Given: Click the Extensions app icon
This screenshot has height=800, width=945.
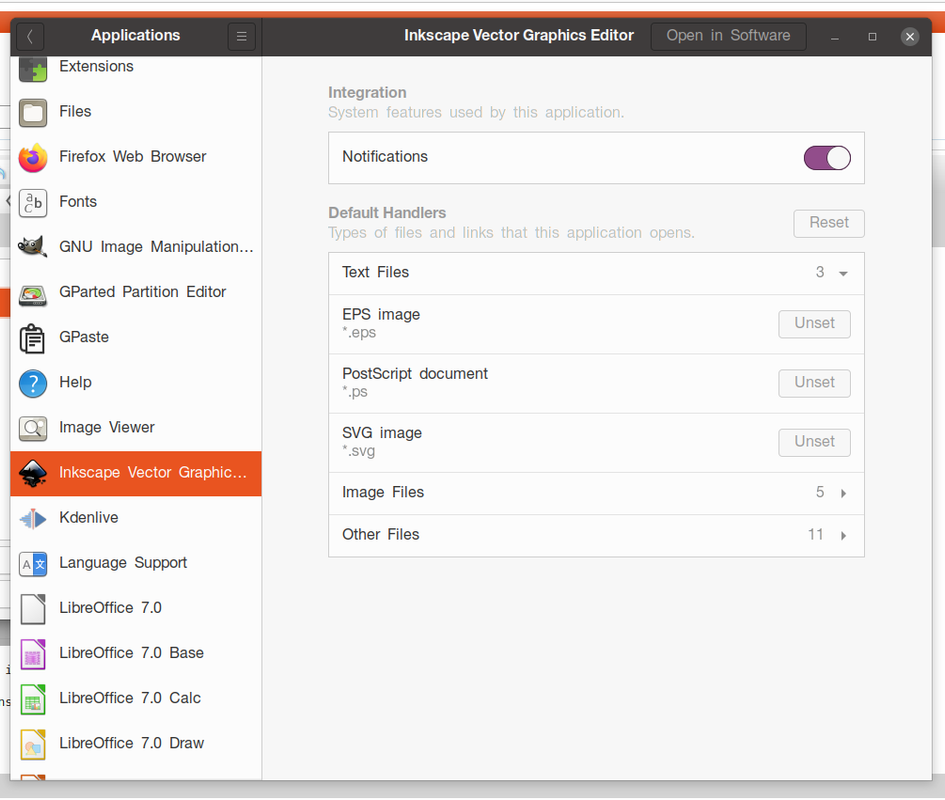Looking at the screenshot, I should point(33,69).
